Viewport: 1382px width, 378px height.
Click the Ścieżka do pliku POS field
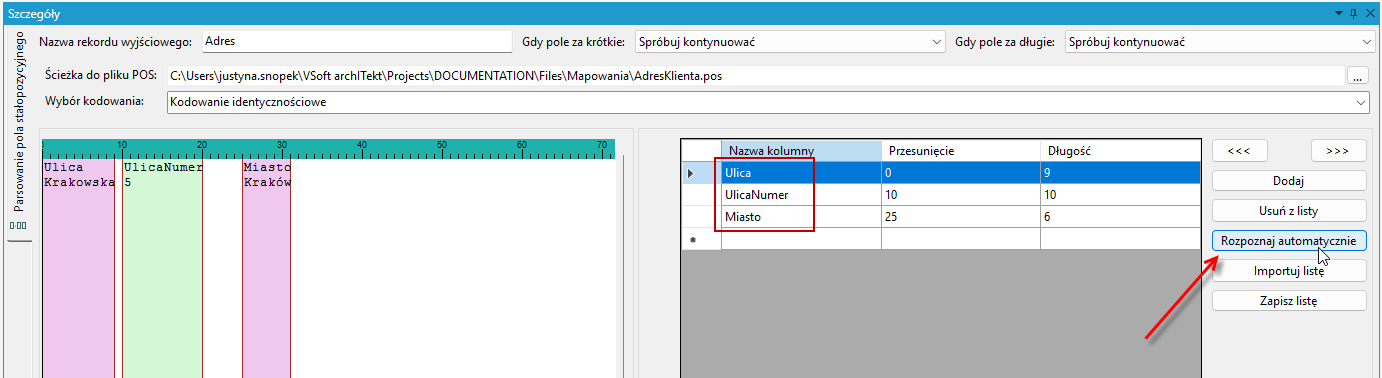coord(755,75)
